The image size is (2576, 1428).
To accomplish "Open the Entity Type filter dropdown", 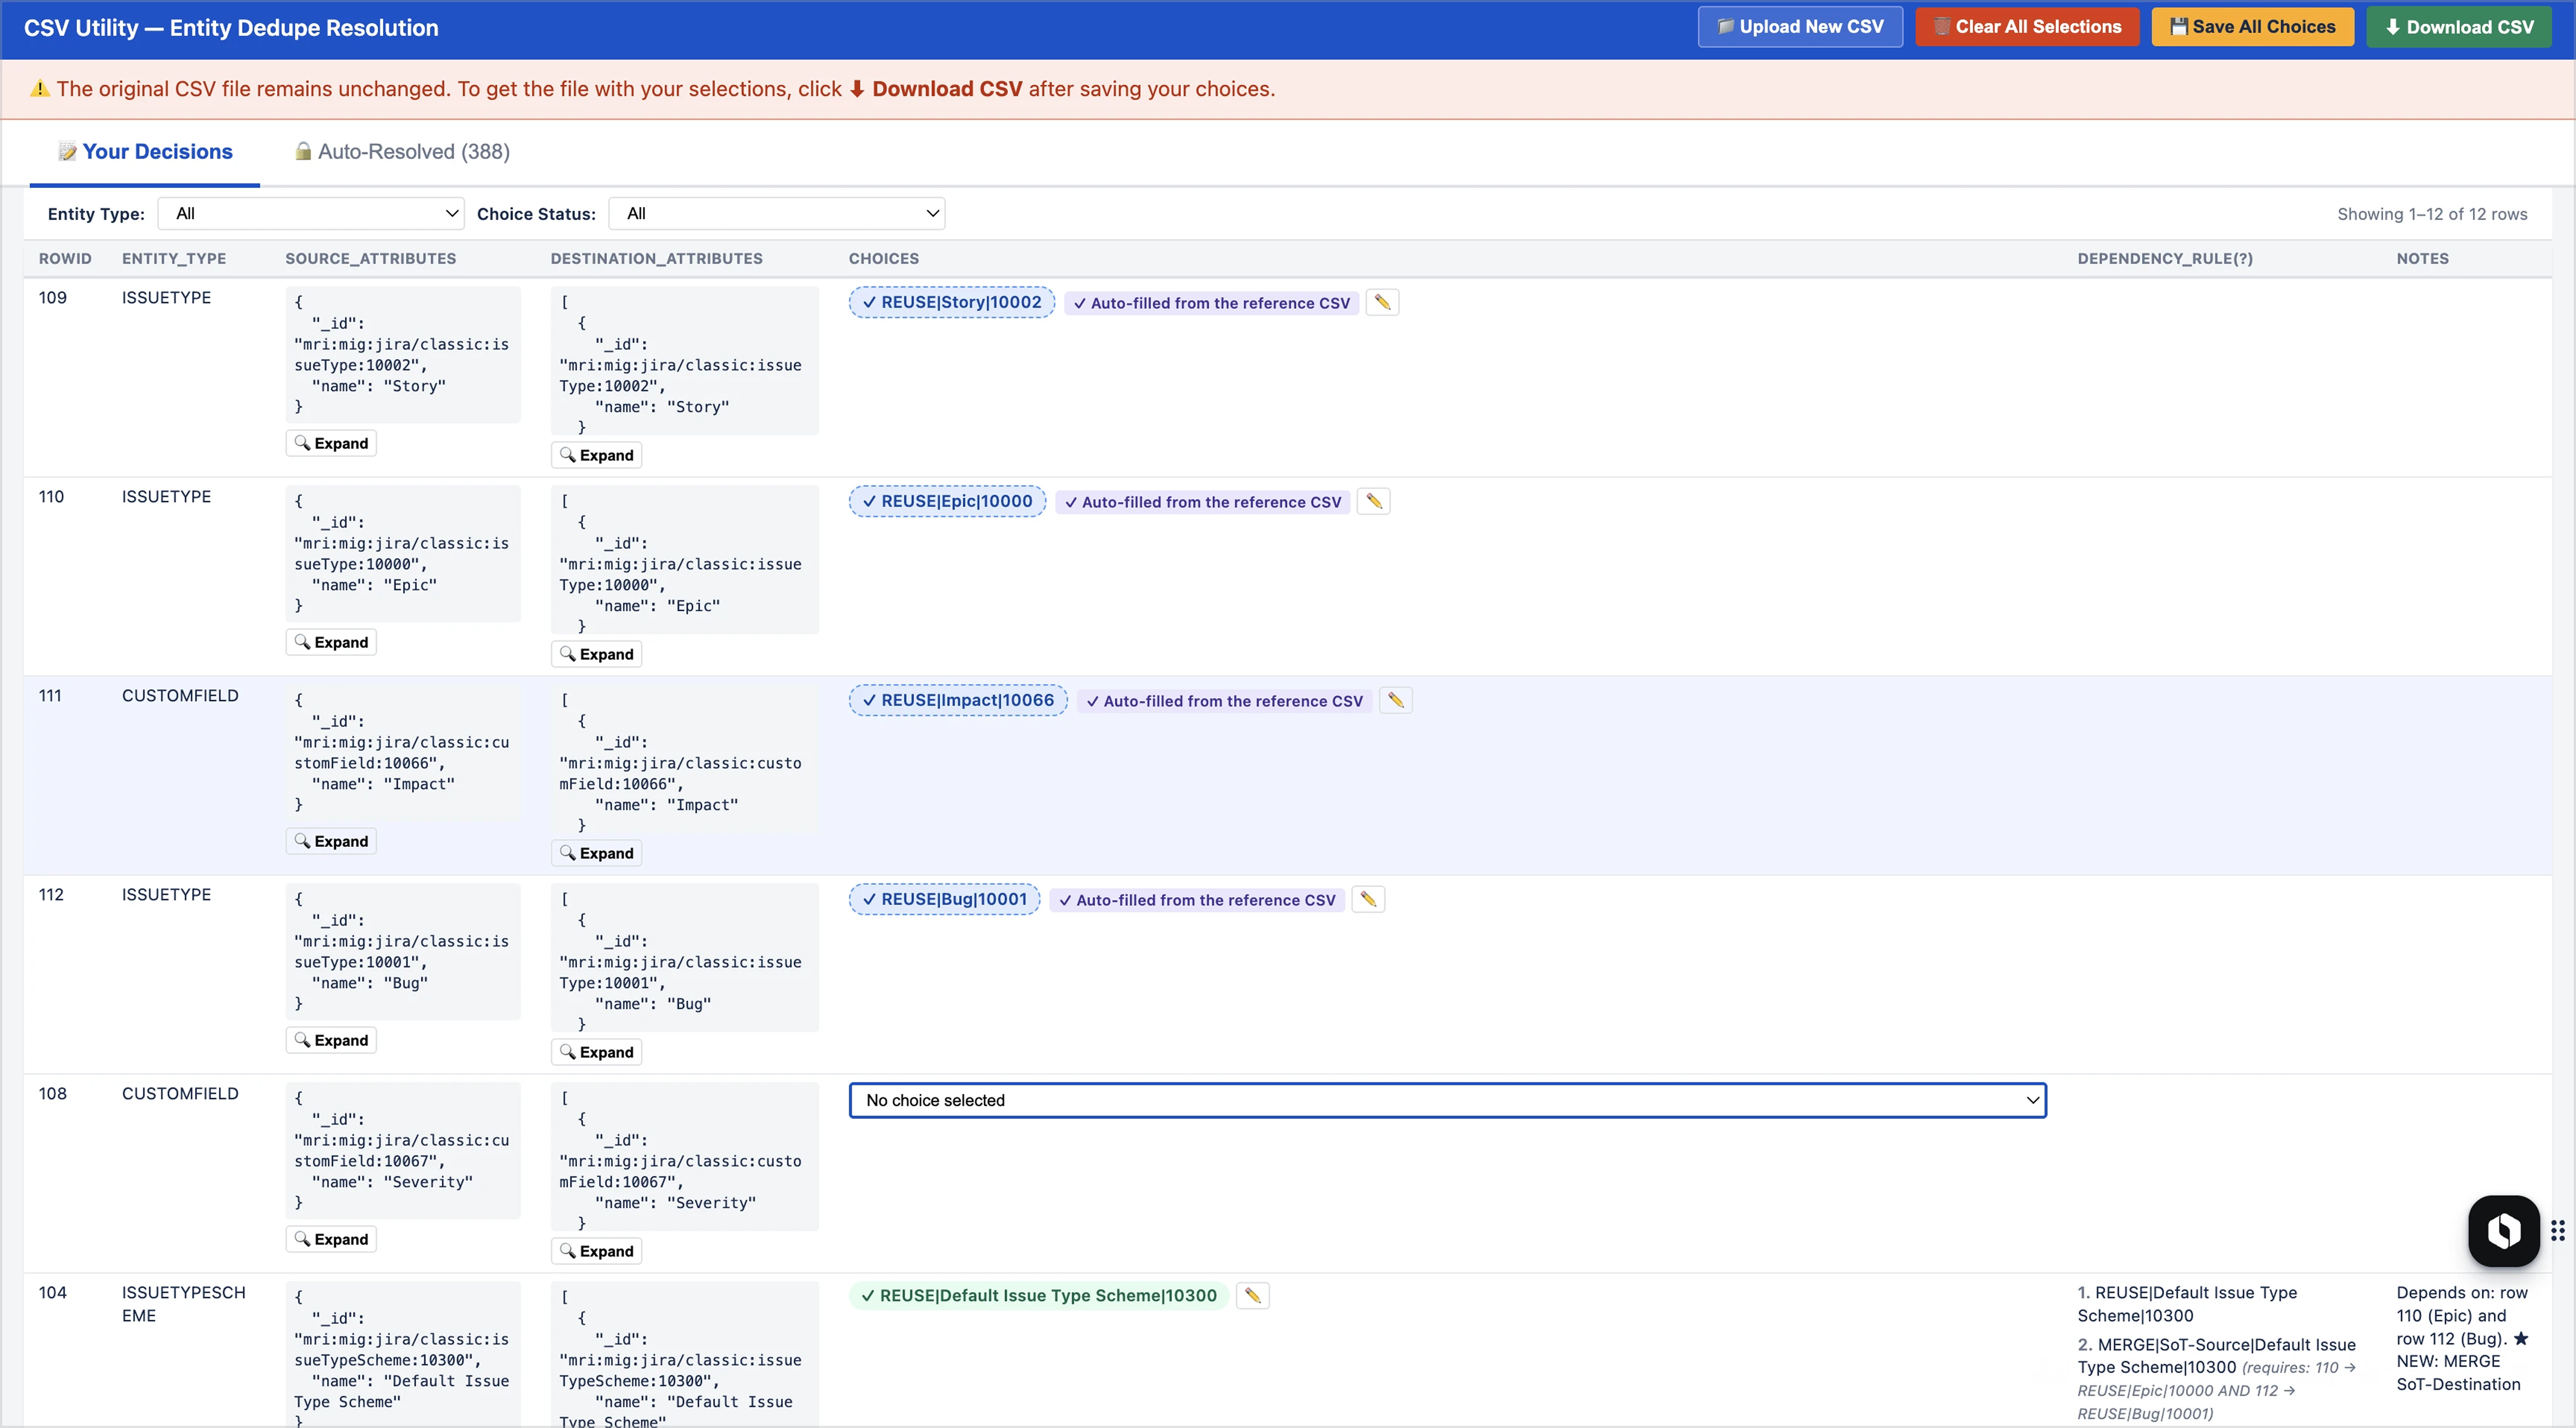I will coord(311,213).
